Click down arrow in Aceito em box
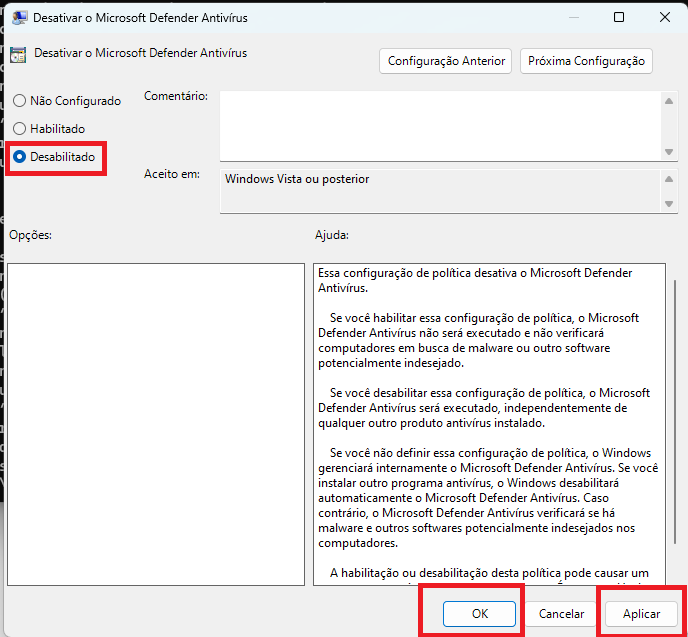The image size is (688, 637). pyautogui.click(x=669, y=204)
